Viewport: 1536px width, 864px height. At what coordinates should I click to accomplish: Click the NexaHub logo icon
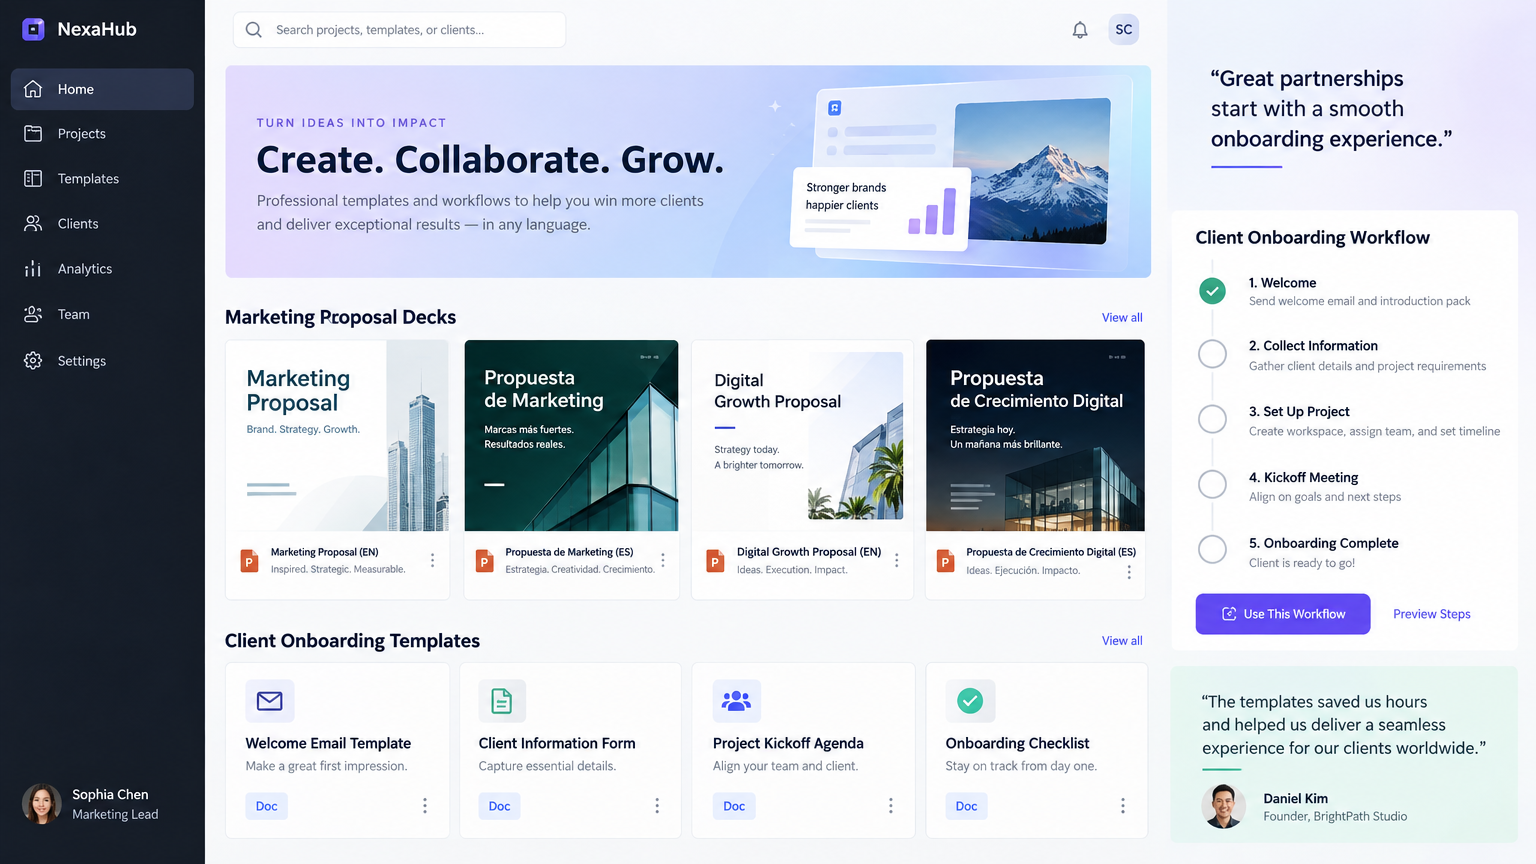[x=33, y=29]
